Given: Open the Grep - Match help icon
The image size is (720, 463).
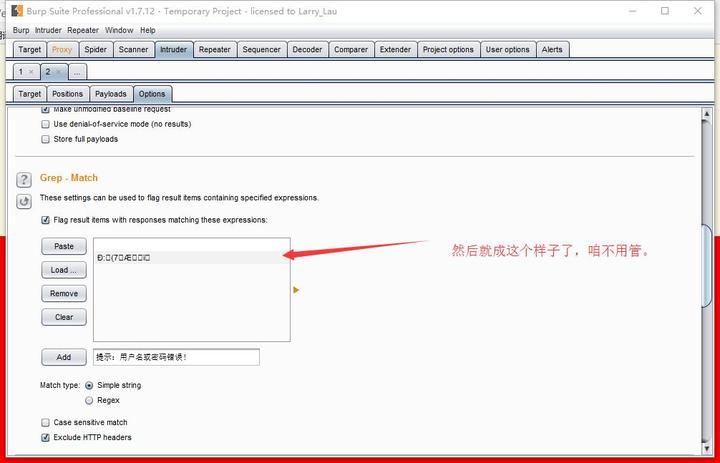Looking at the screenshot, I should [24, 180].
